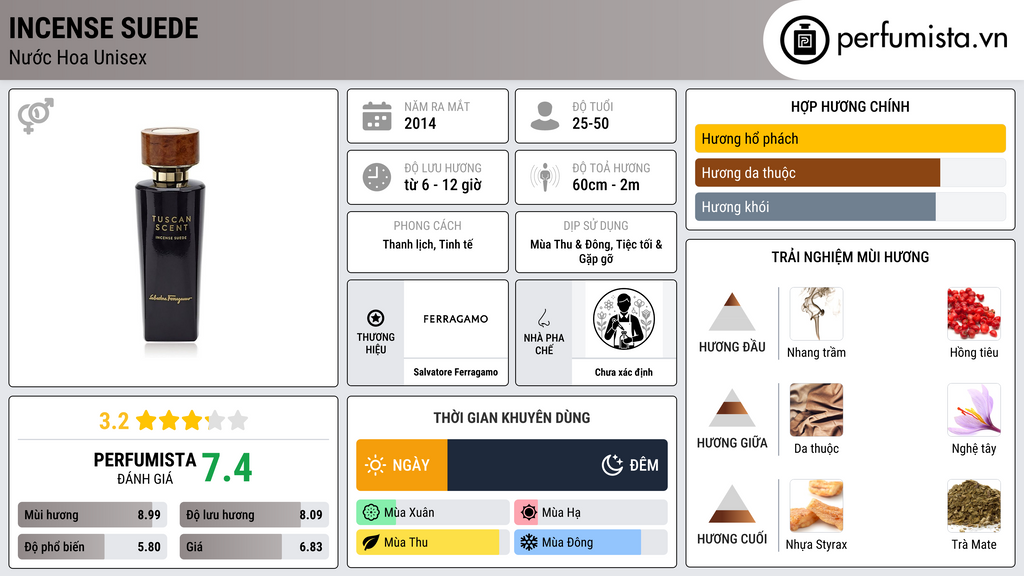Select the Hương da thuộc accord bar
Screen dimensions: 1024x576
coord(850,172)
